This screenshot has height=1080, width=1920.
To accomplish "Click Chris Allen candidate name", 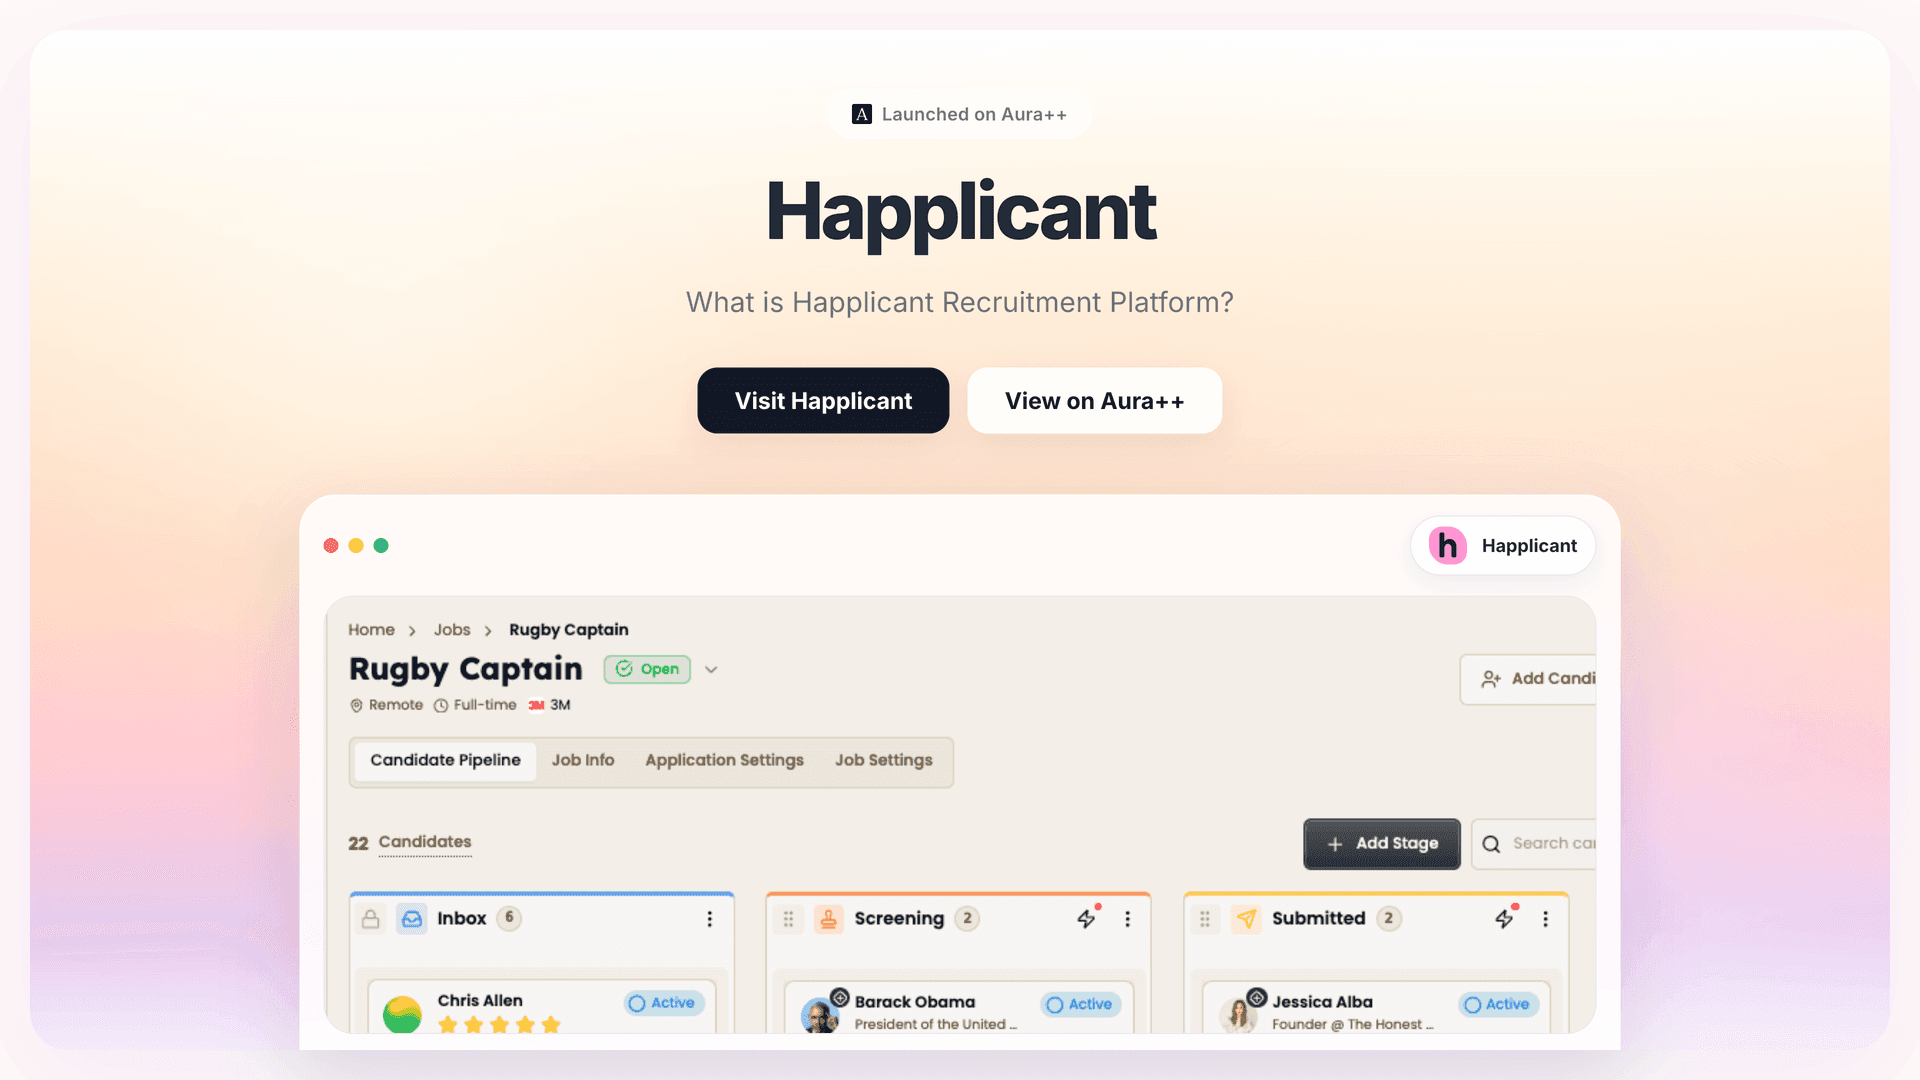I will tap(480, 1001).
